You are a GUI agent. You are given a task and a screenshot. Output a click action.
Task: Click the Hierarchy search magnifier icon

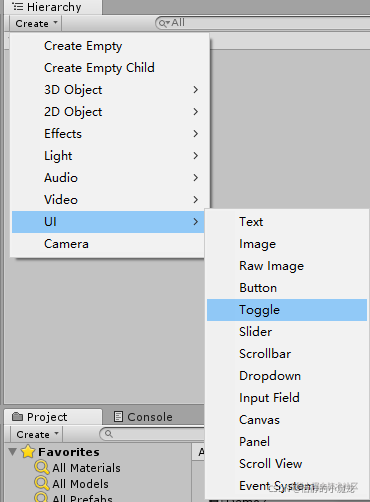(163, 23)
